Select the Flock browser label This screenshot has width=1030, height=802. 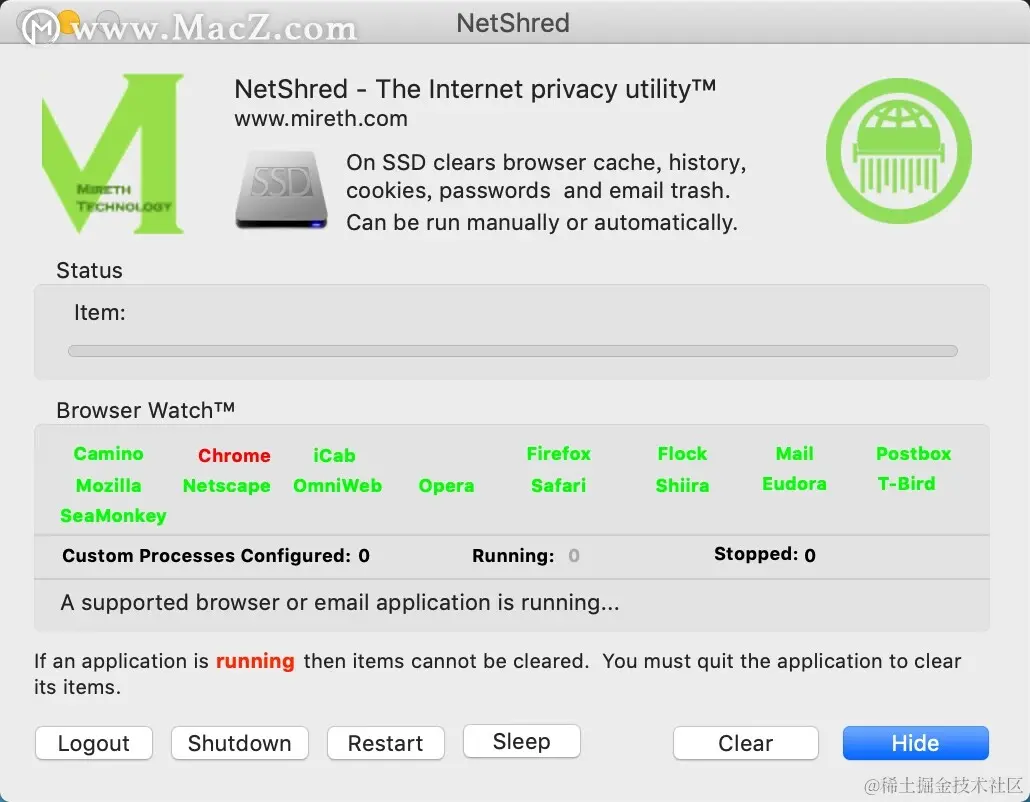click(682, 453)
